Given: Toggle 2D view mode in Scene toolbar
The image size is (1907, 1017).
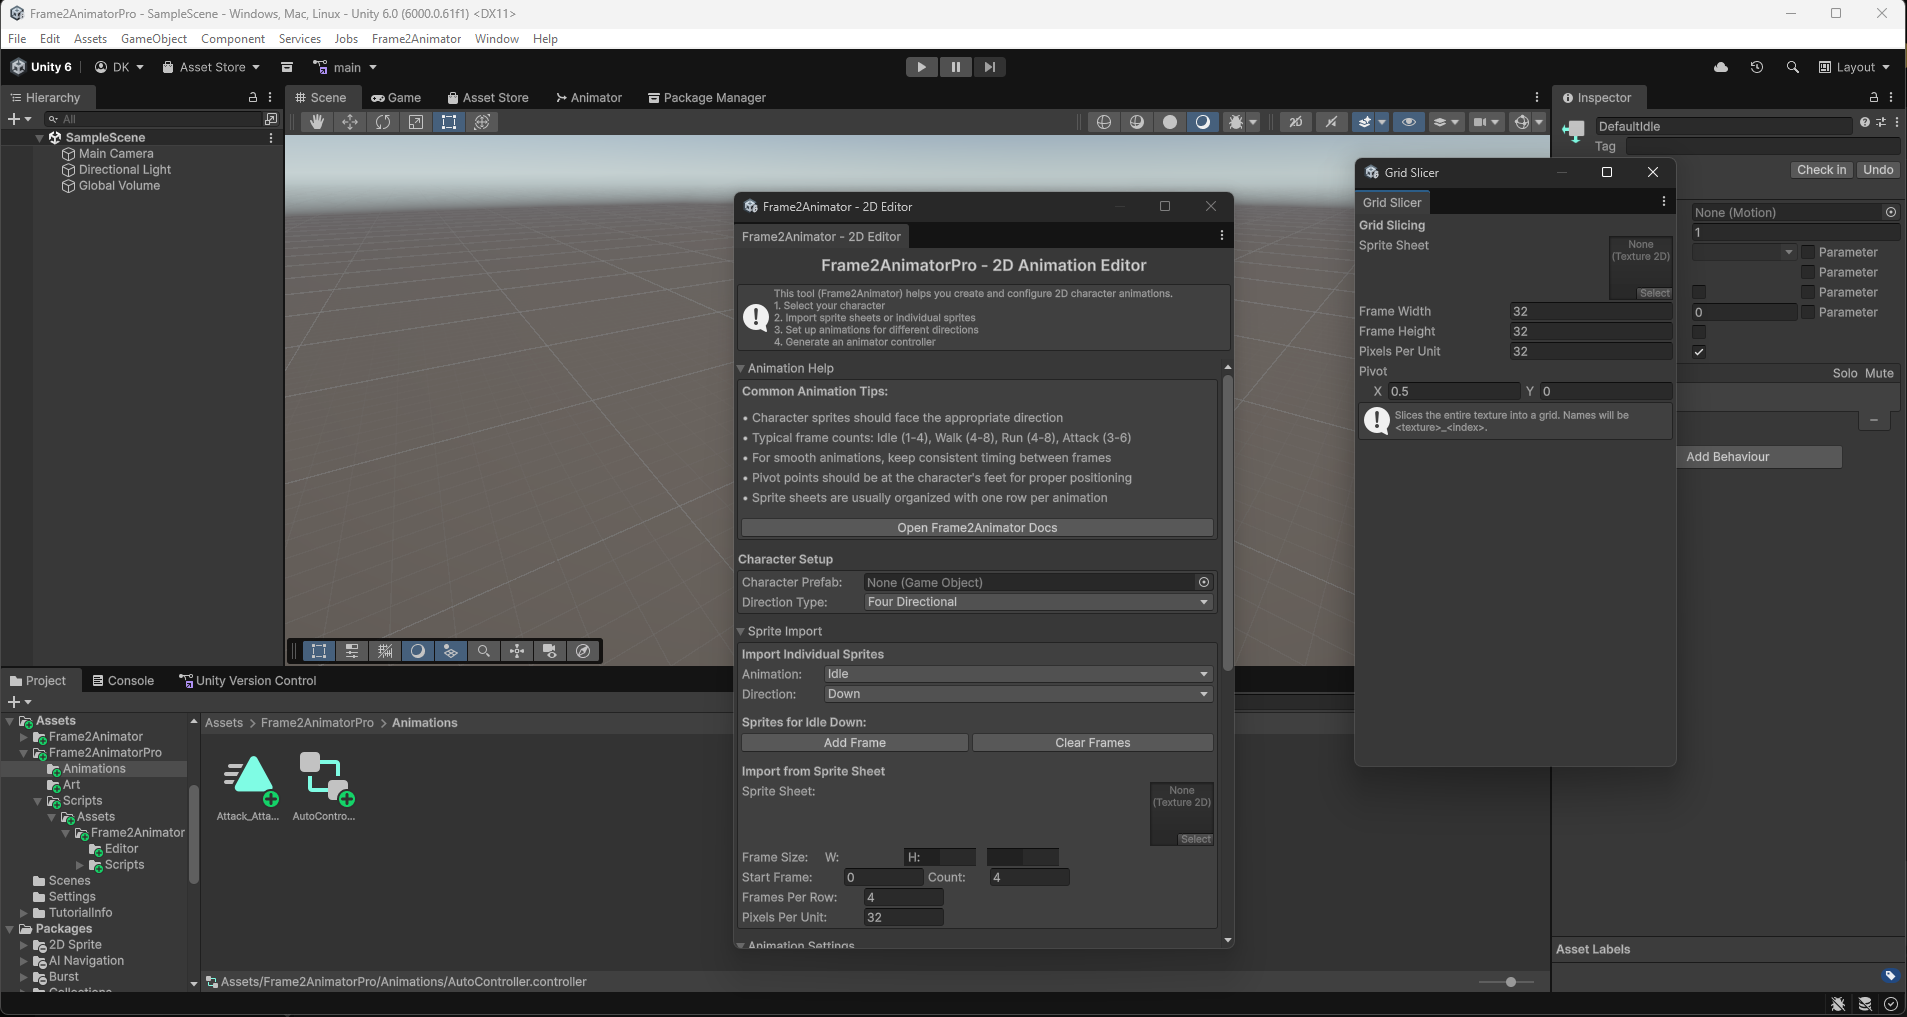Looking at the screenshot, I should (1296, 122).
